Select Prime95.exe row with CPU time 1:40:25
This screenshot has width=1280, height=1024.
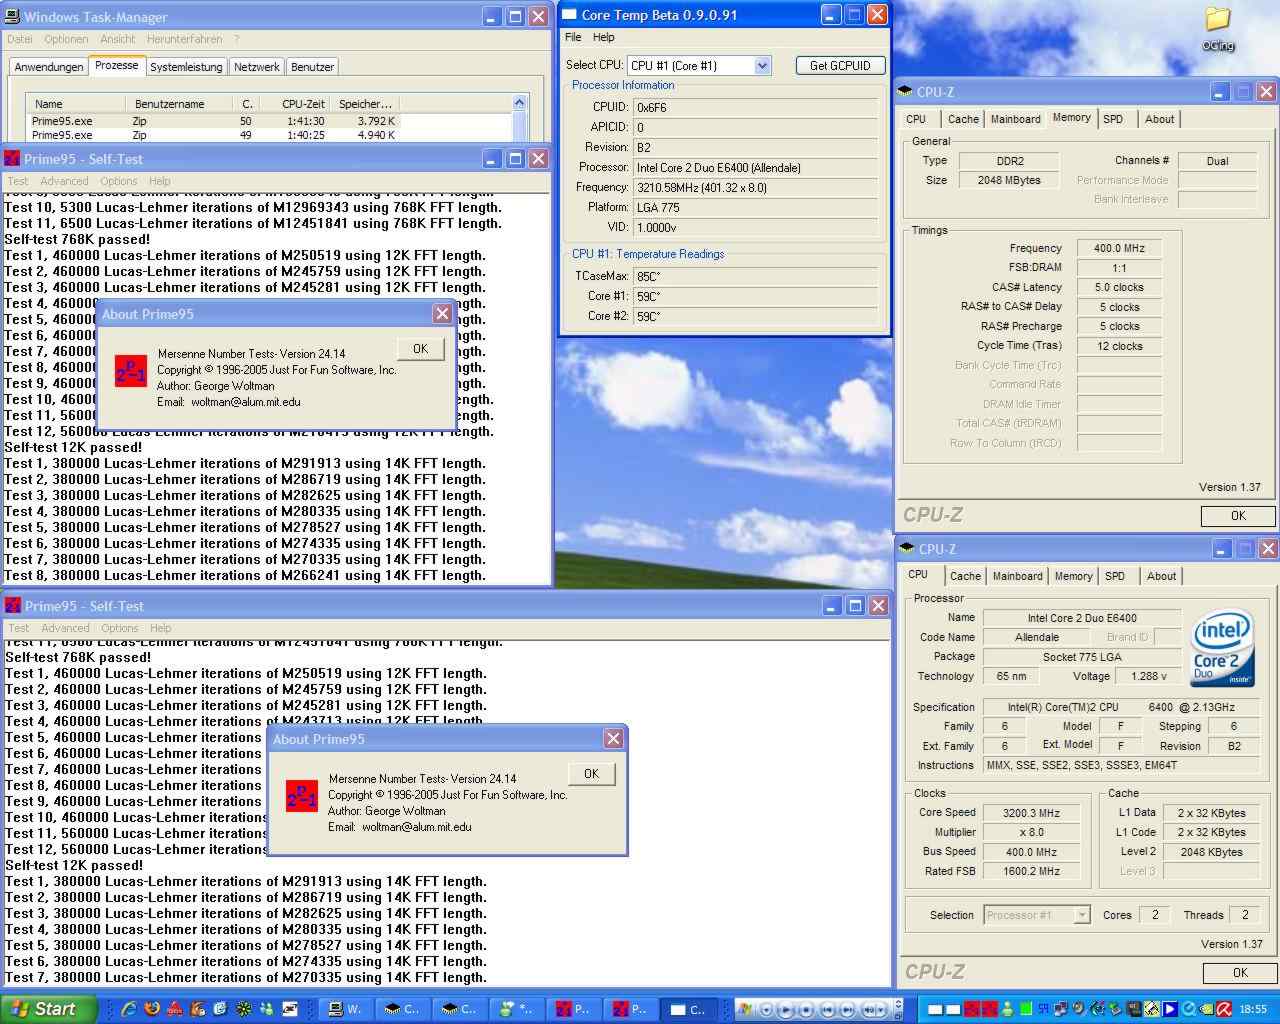point(214,135)
